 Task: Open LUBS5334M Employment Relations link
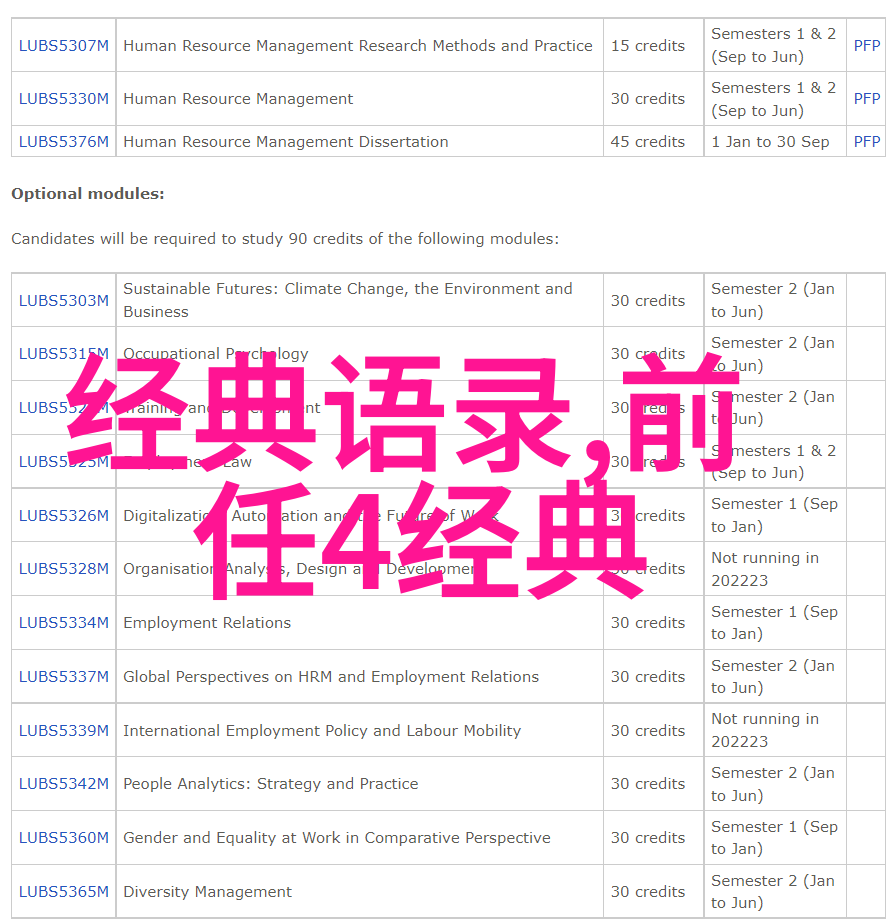point(63,623)
